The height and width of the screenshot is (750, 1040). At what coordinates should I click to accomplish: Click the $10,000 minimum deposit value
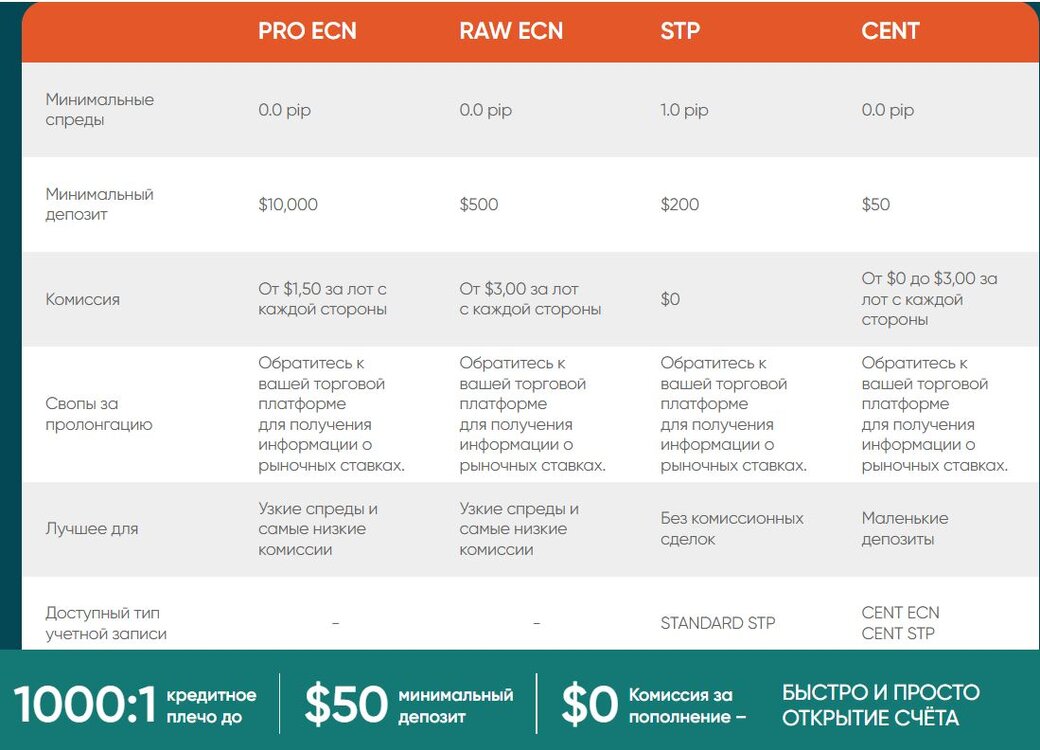[x=288, y=204]
